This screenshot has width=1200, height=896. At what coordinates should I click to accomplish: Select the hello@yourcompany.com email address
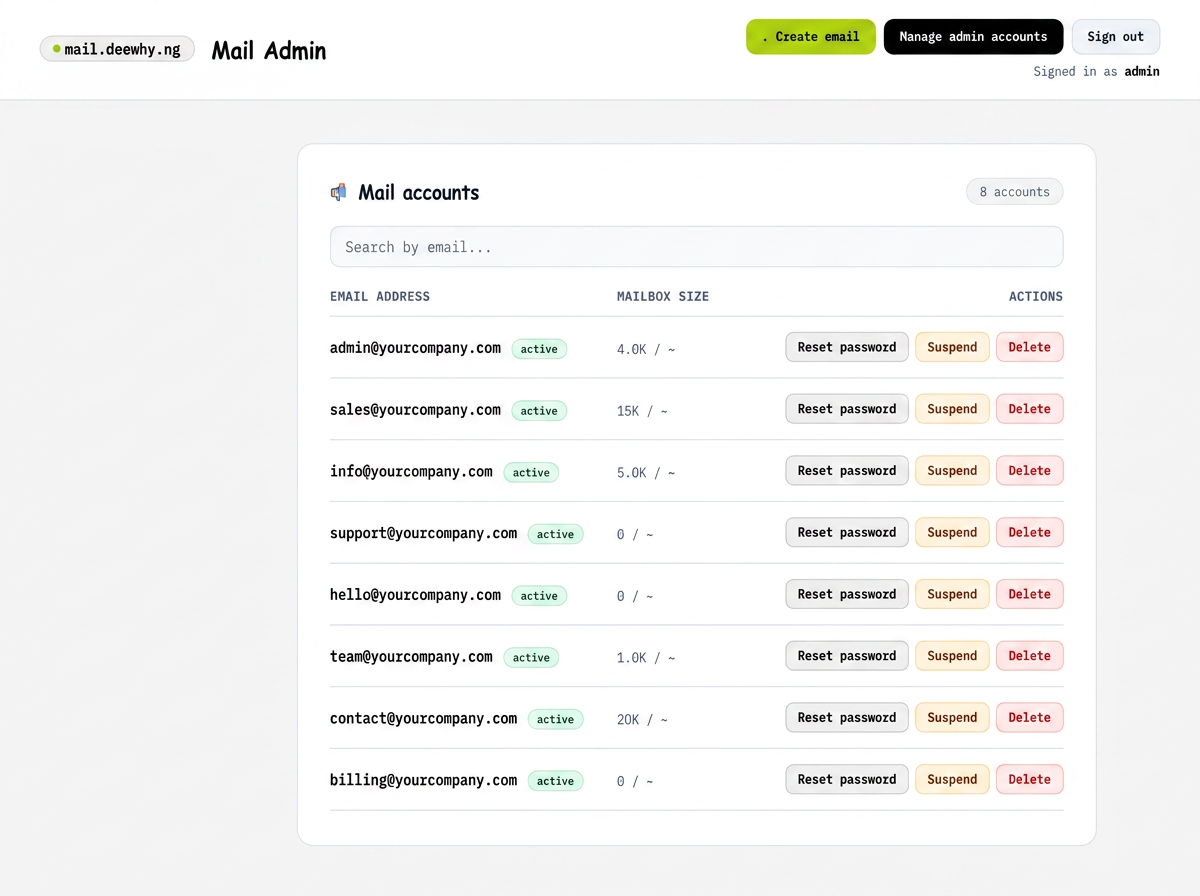[x=415, y=595]
